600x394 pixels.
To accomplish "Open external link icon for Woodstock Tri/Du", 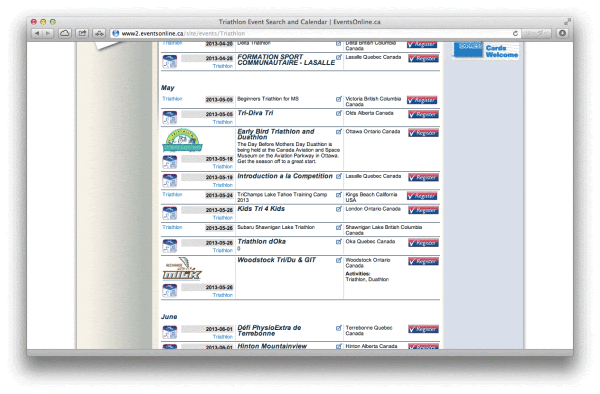I will (339, 260).
